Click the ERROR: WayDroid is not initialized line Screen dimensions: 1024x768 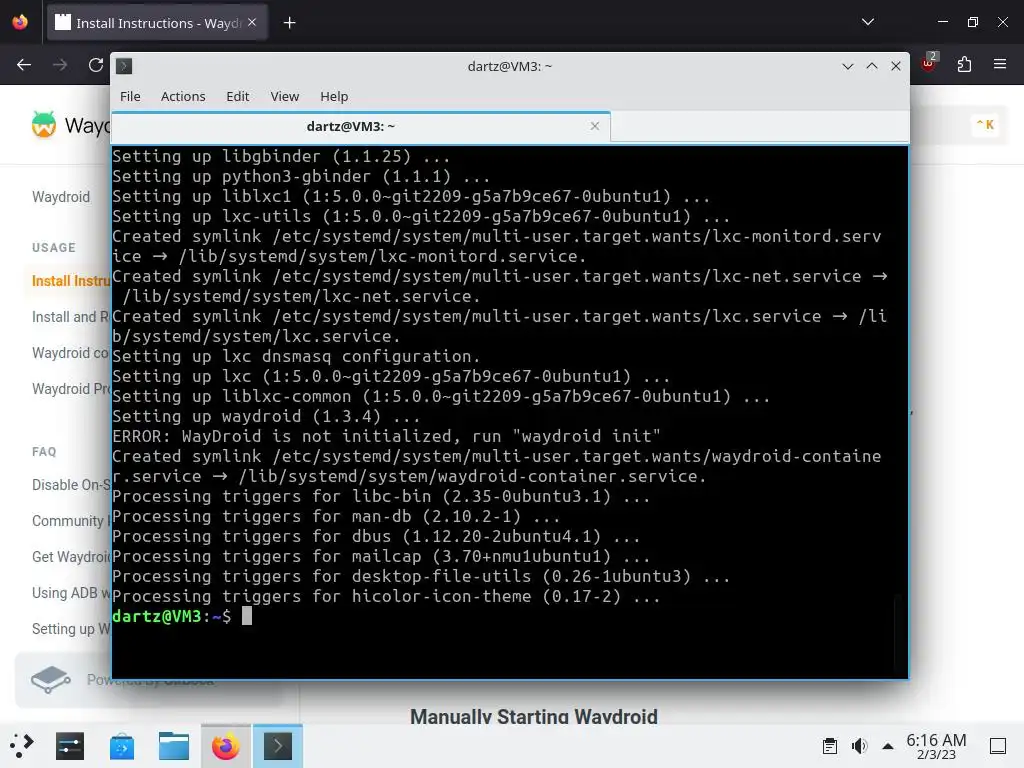tap(386, 436)
